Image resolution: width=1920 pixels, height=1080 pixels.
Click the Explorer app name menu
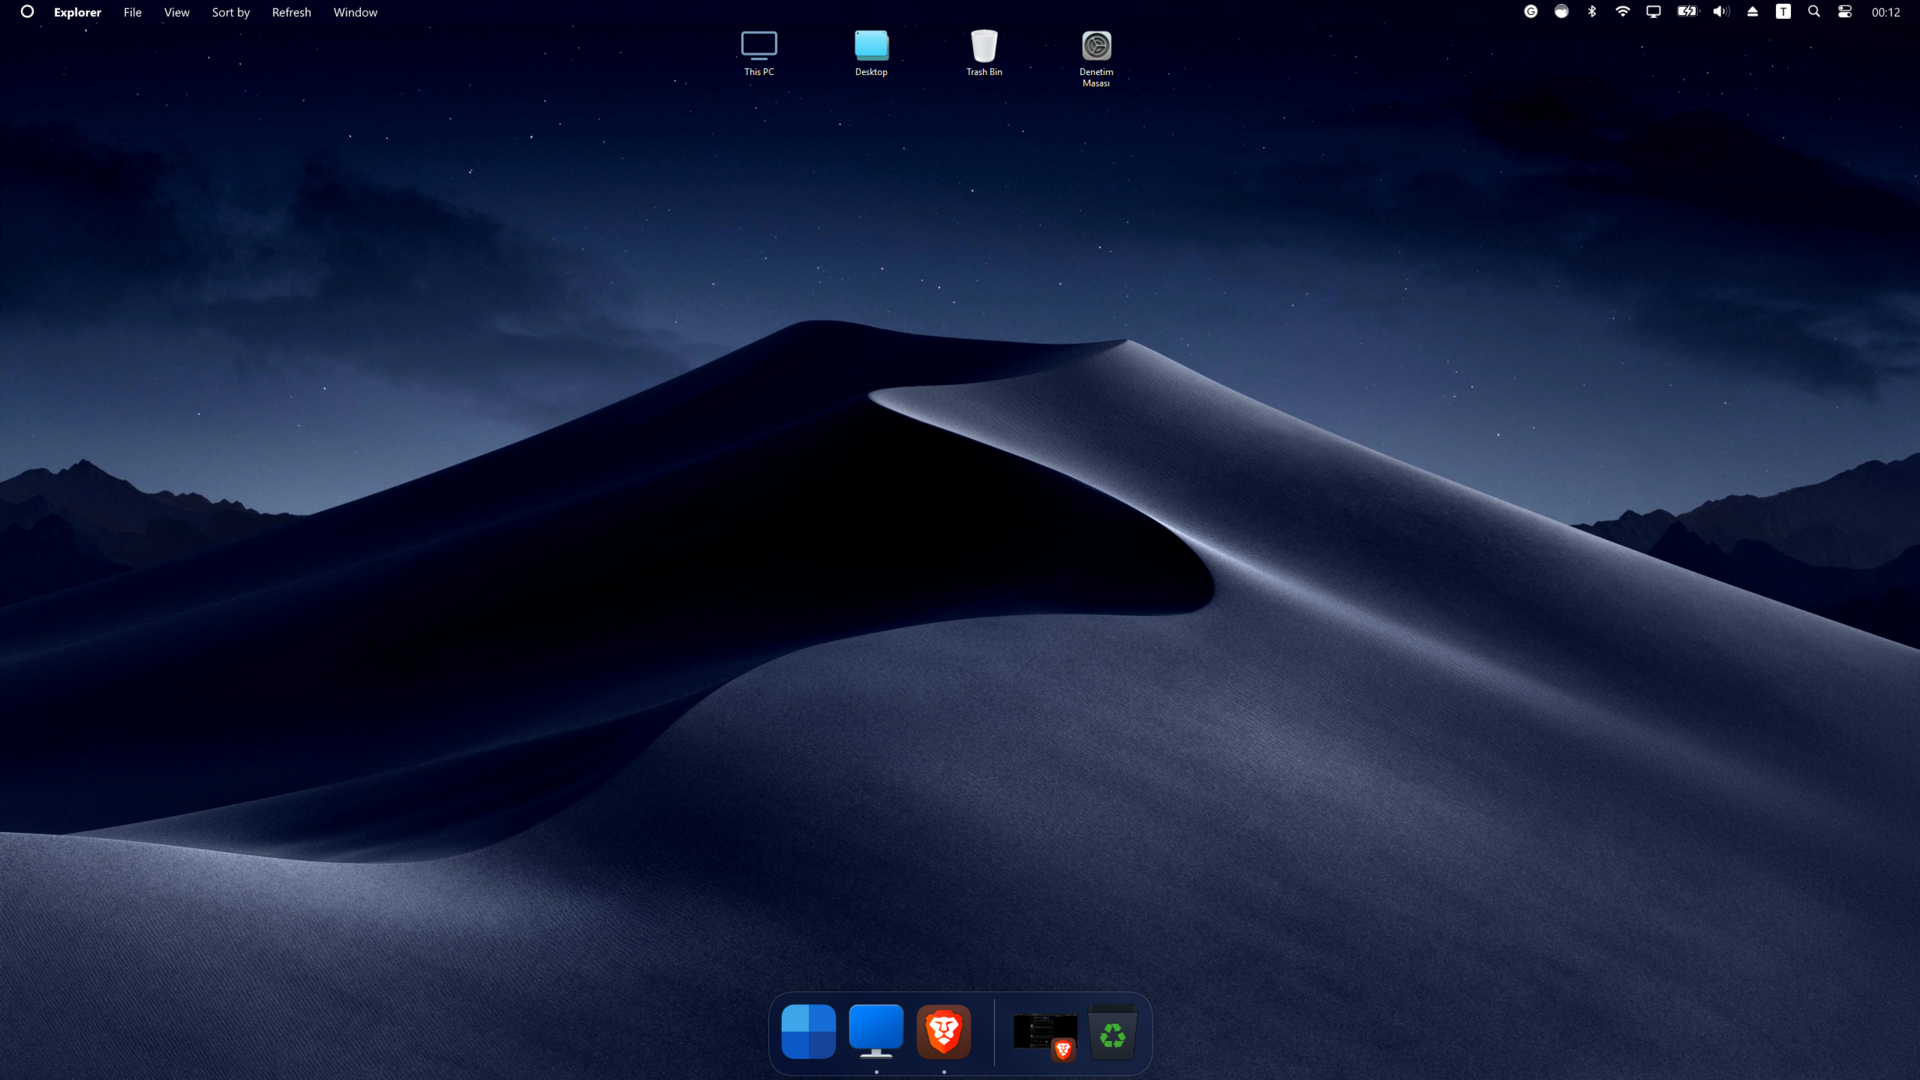77,12
